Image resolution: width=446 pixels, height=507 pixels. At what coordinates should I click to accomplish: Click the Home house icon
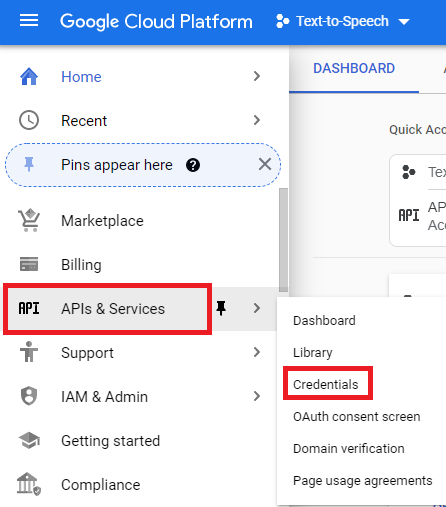pyautogui.click(x=29, y=76)
